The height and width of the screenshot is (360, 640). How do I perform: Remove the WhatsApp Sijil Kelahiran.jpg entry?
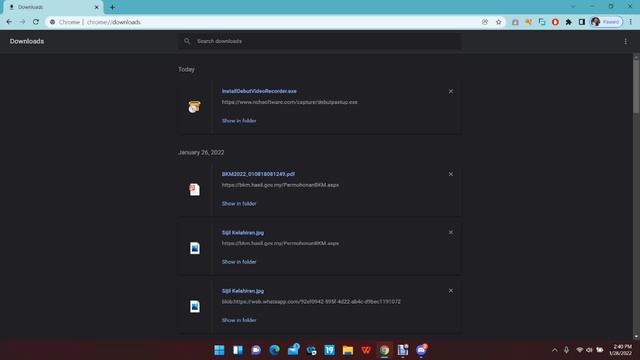[x=451, y=291]
